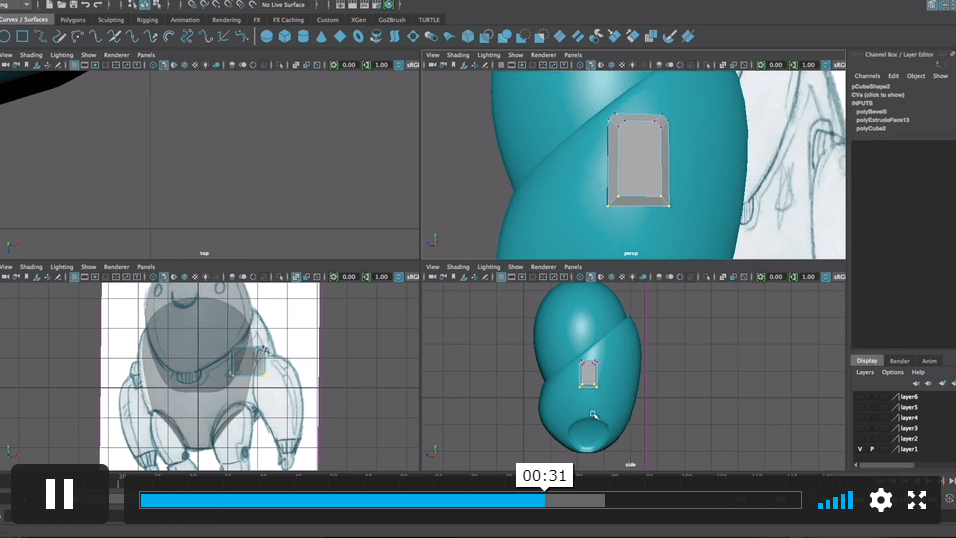Screen dimensions: 956x538
Task: Click the video progress bar
Action: 470,500
